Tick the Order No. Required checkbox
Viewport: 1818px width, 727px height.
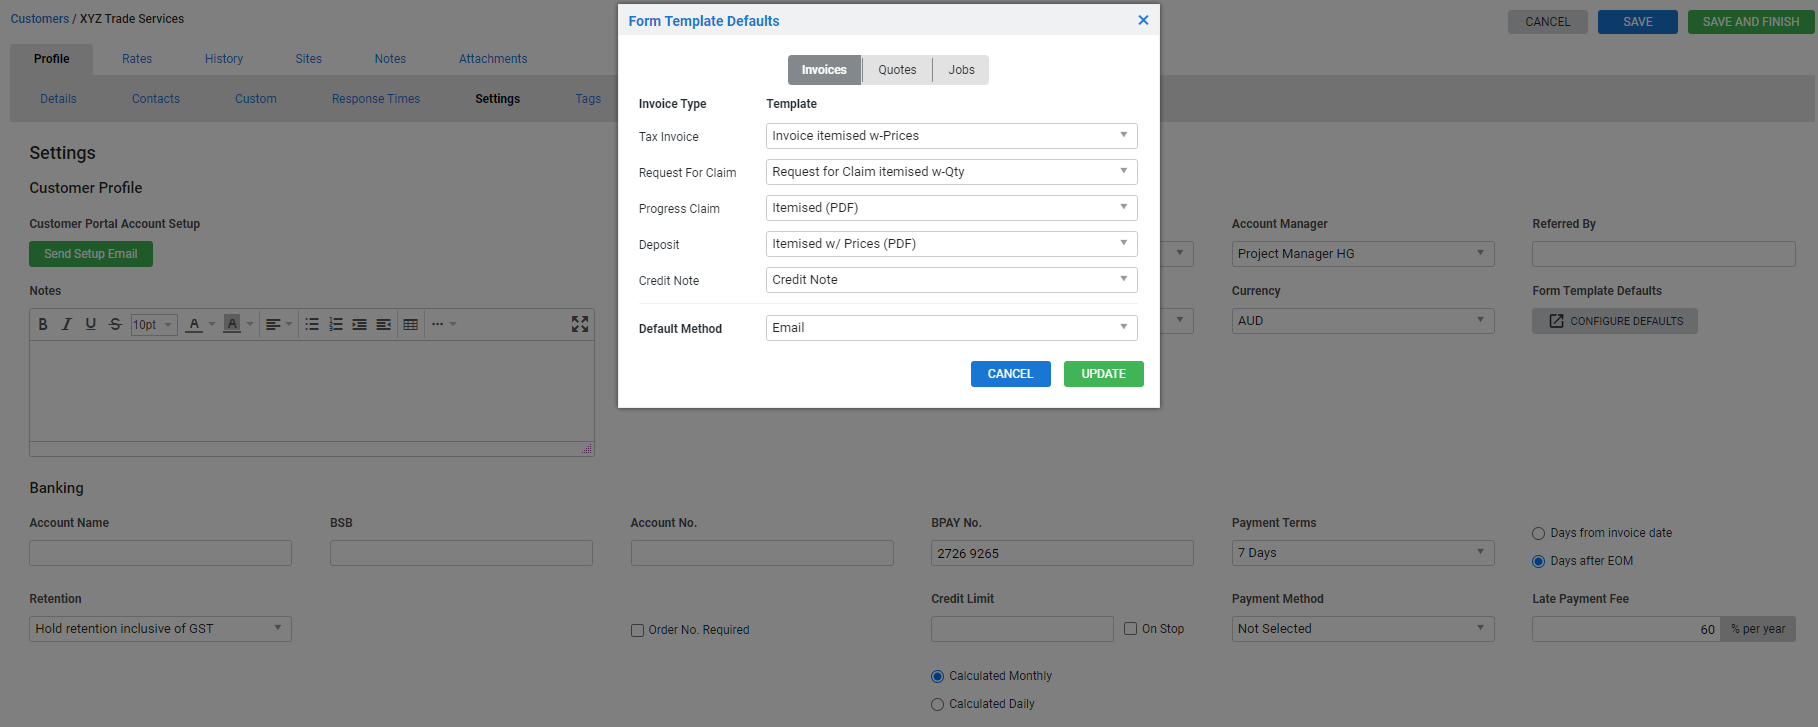tap(637, 631)
